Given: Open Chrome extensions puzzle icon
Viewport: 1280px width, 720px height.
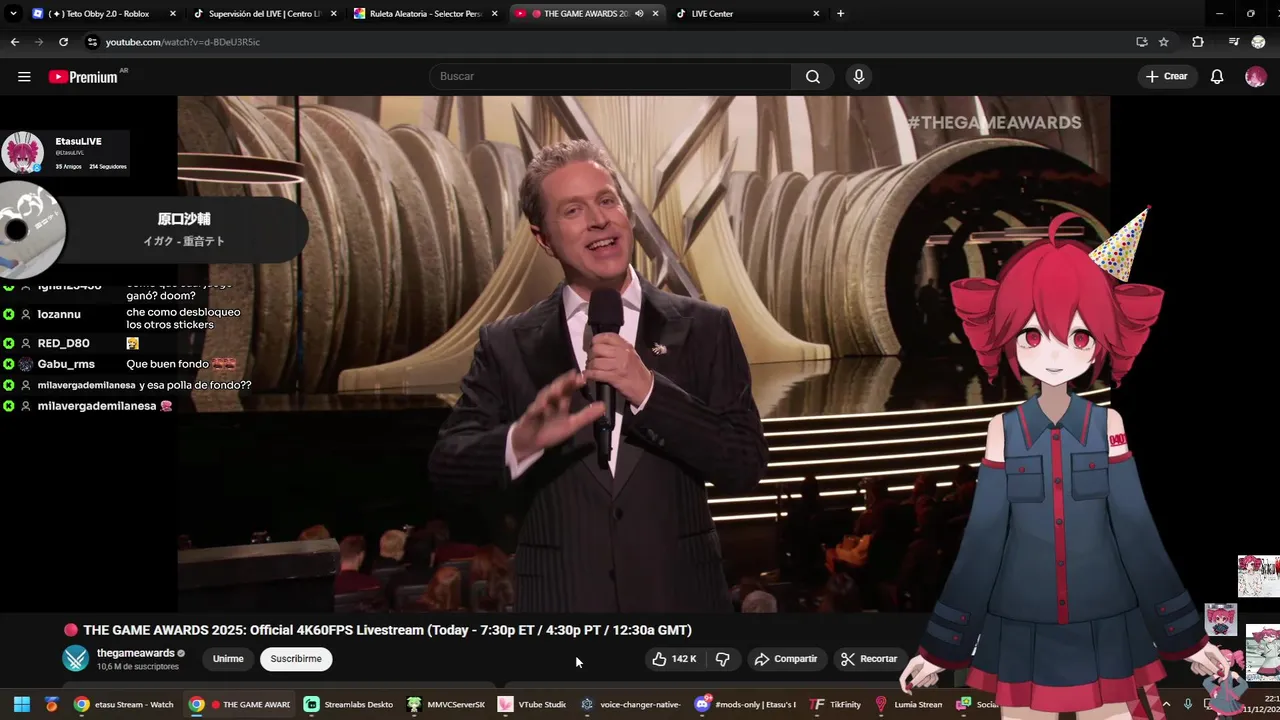Looking at the screenshot, I should pyautogui.click(x=1198, y=42).
